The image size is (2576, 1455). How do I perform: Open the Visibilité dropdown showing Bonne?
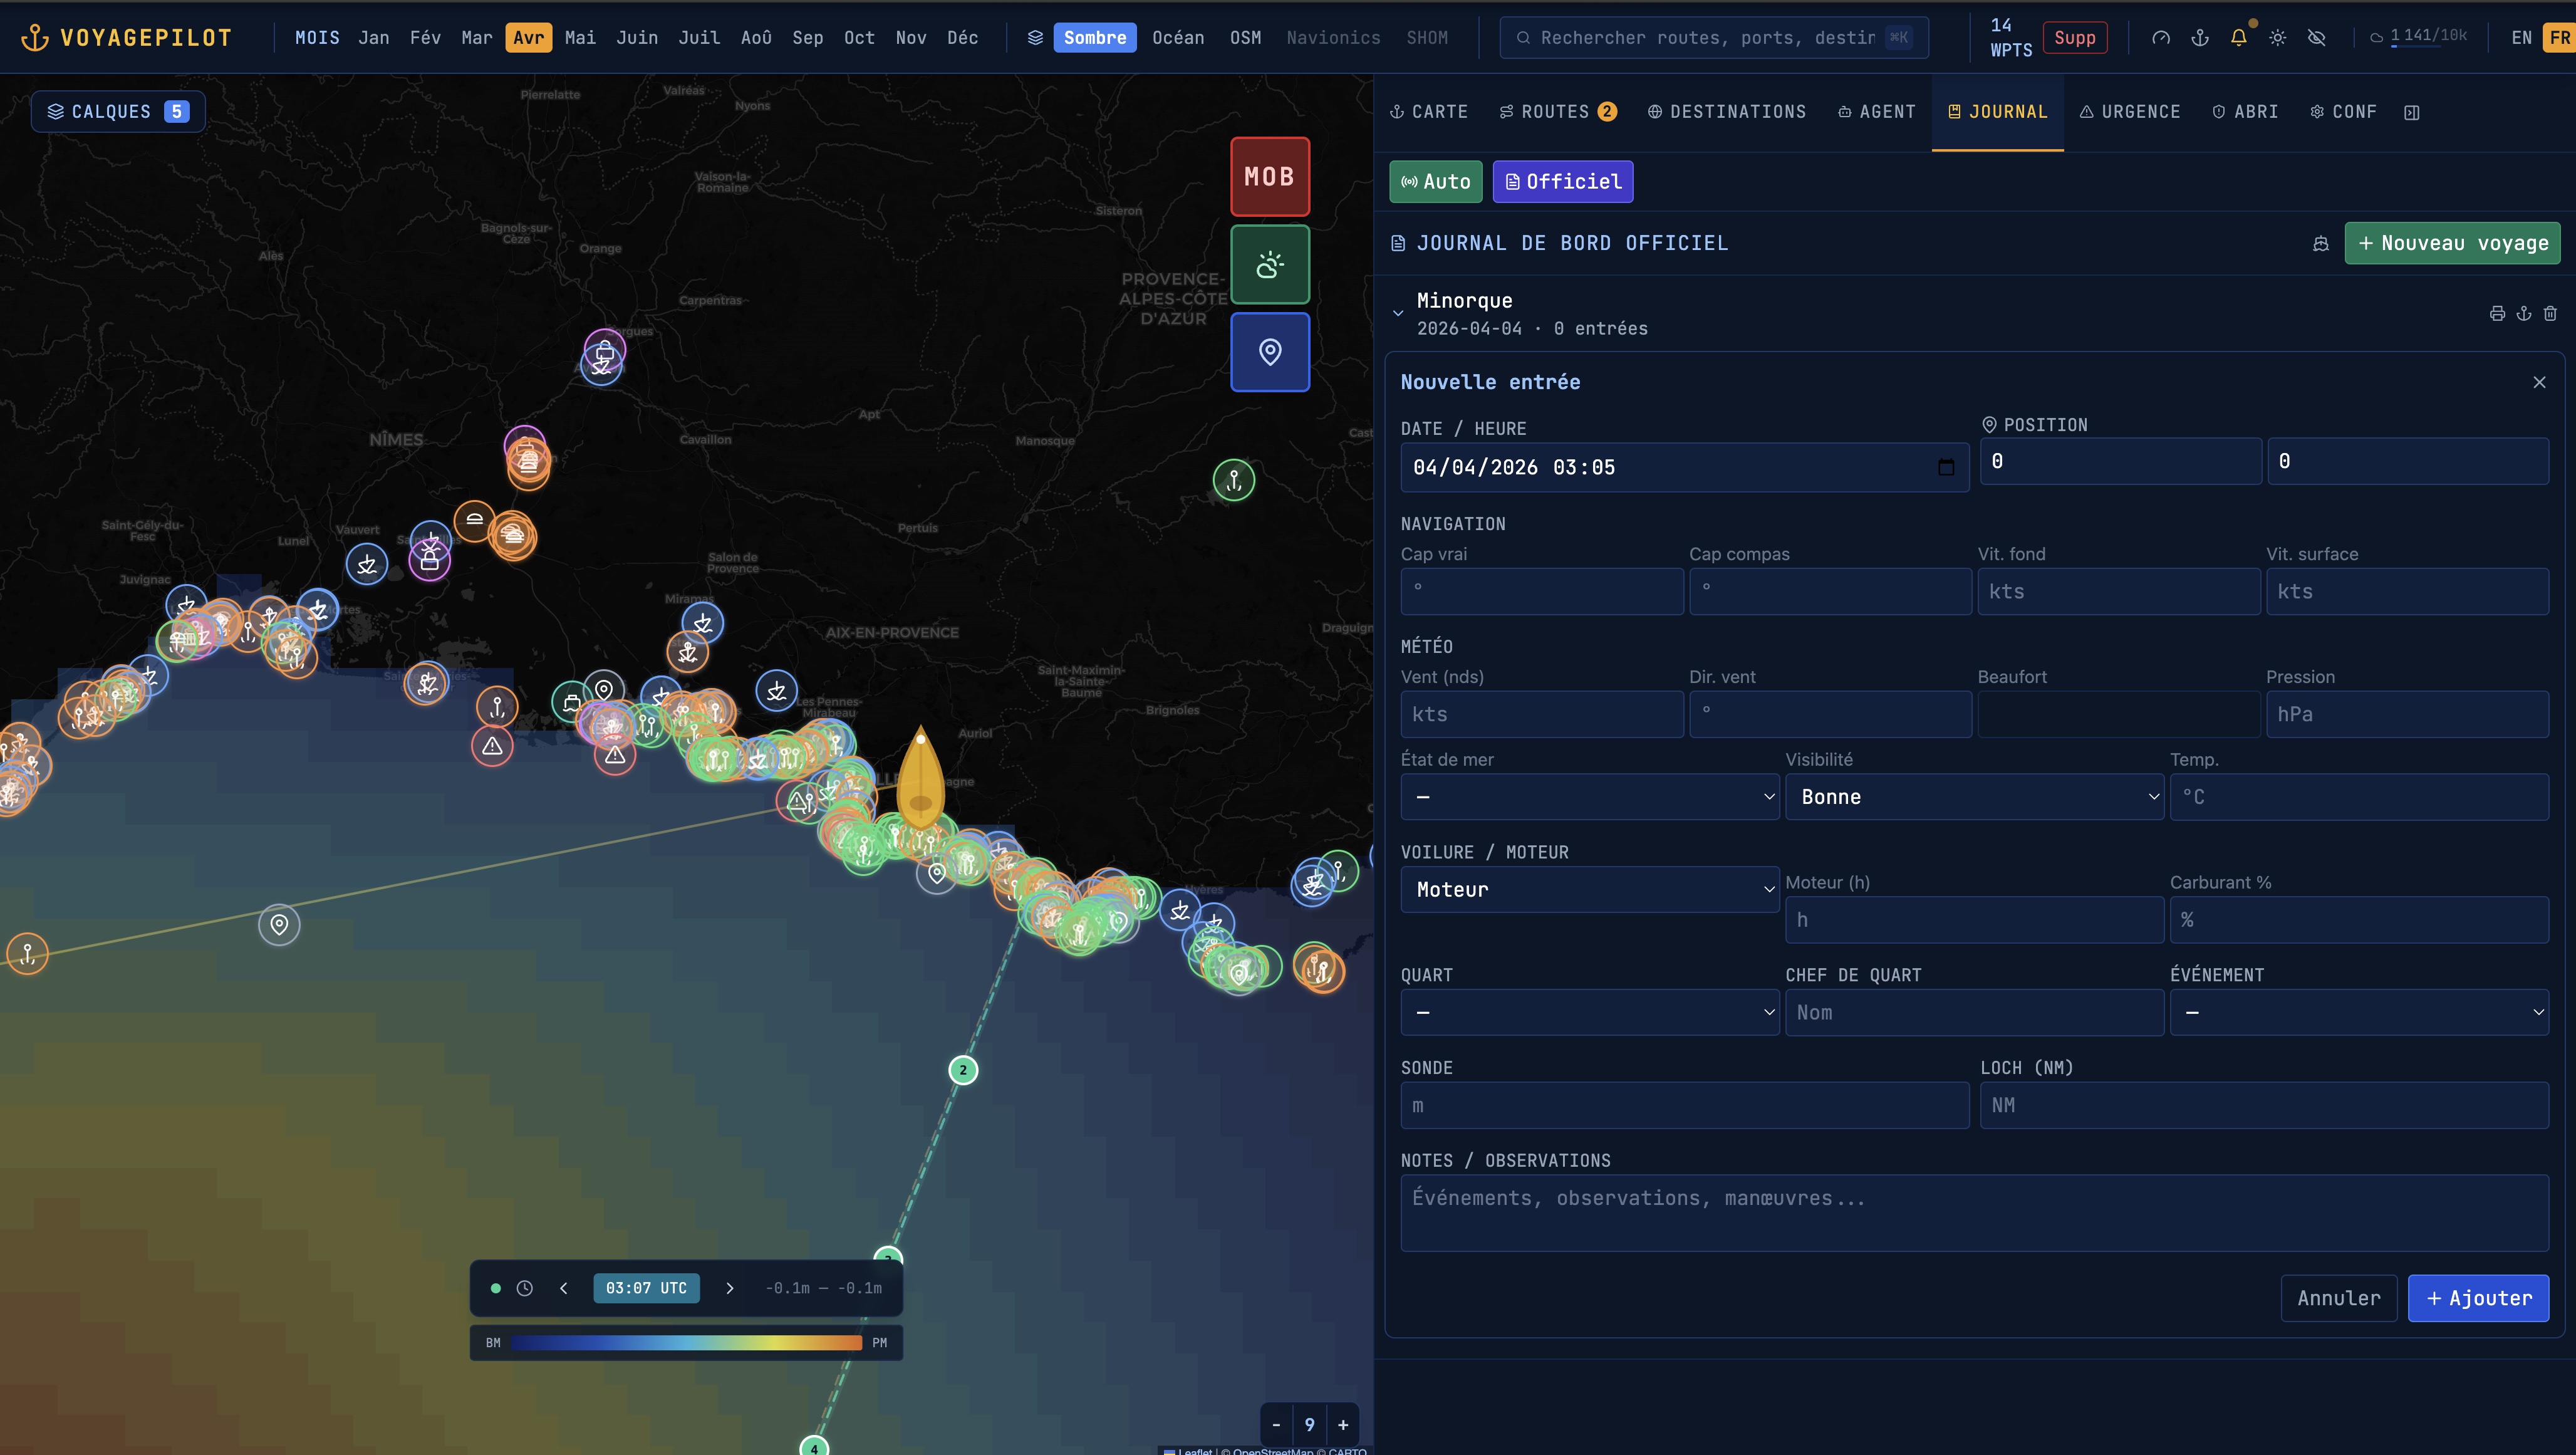[1974, 797]
